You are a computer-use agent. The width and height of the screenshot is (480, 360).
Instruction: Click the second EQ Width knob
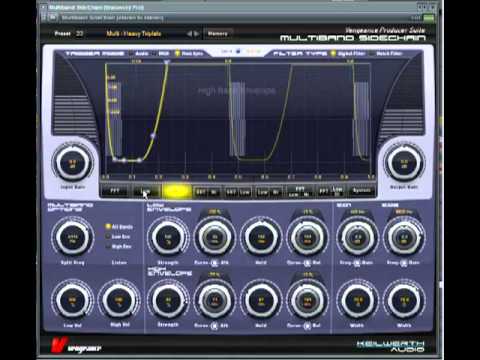(404, 300)
